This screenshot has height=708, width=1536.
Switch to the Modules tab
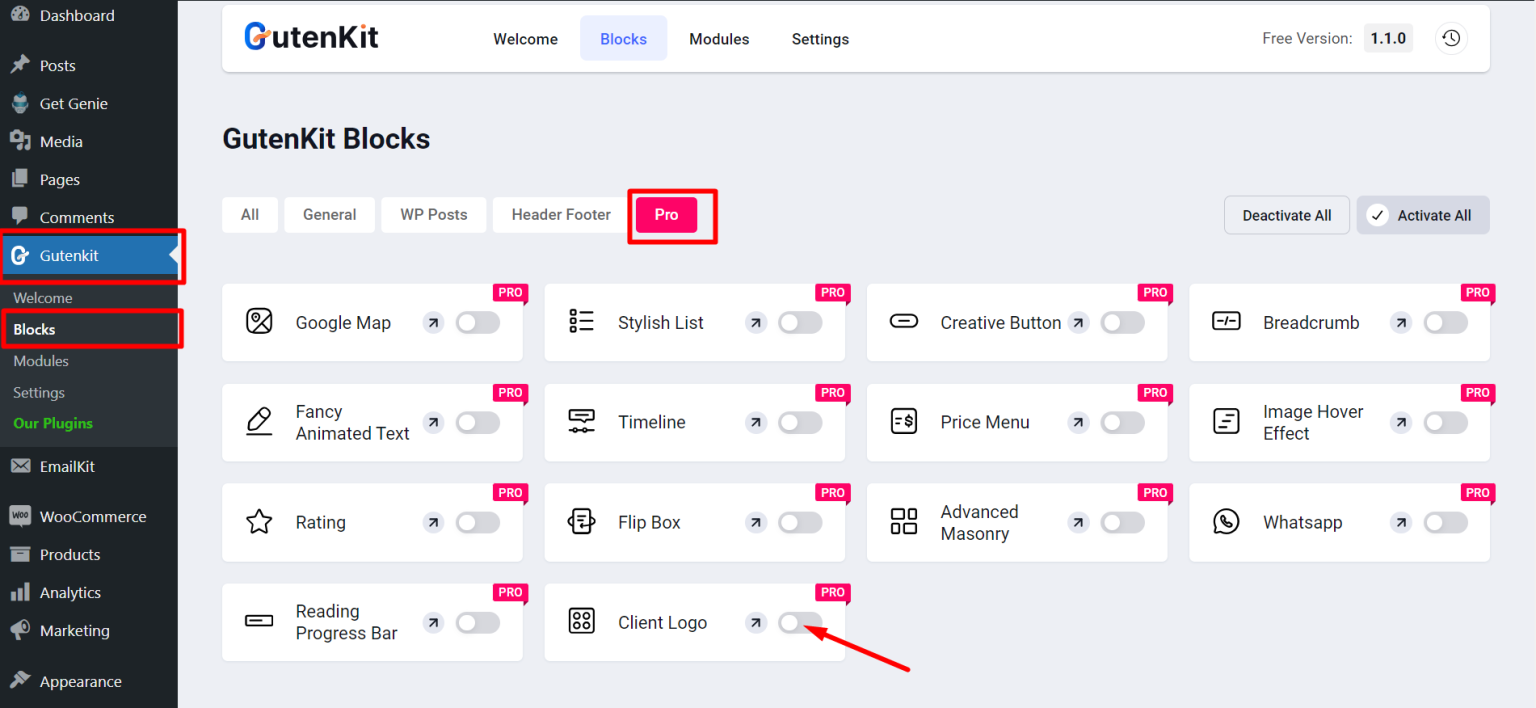[719, 39]
